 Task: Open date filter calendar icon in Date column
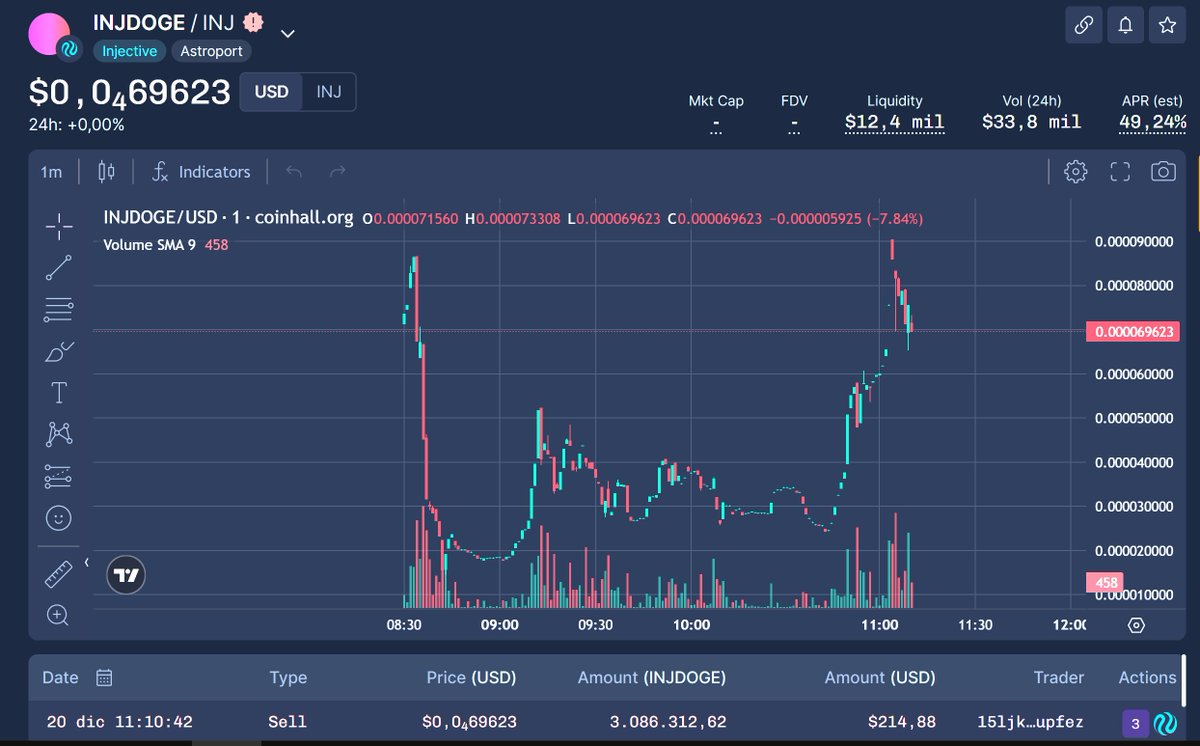104,678
